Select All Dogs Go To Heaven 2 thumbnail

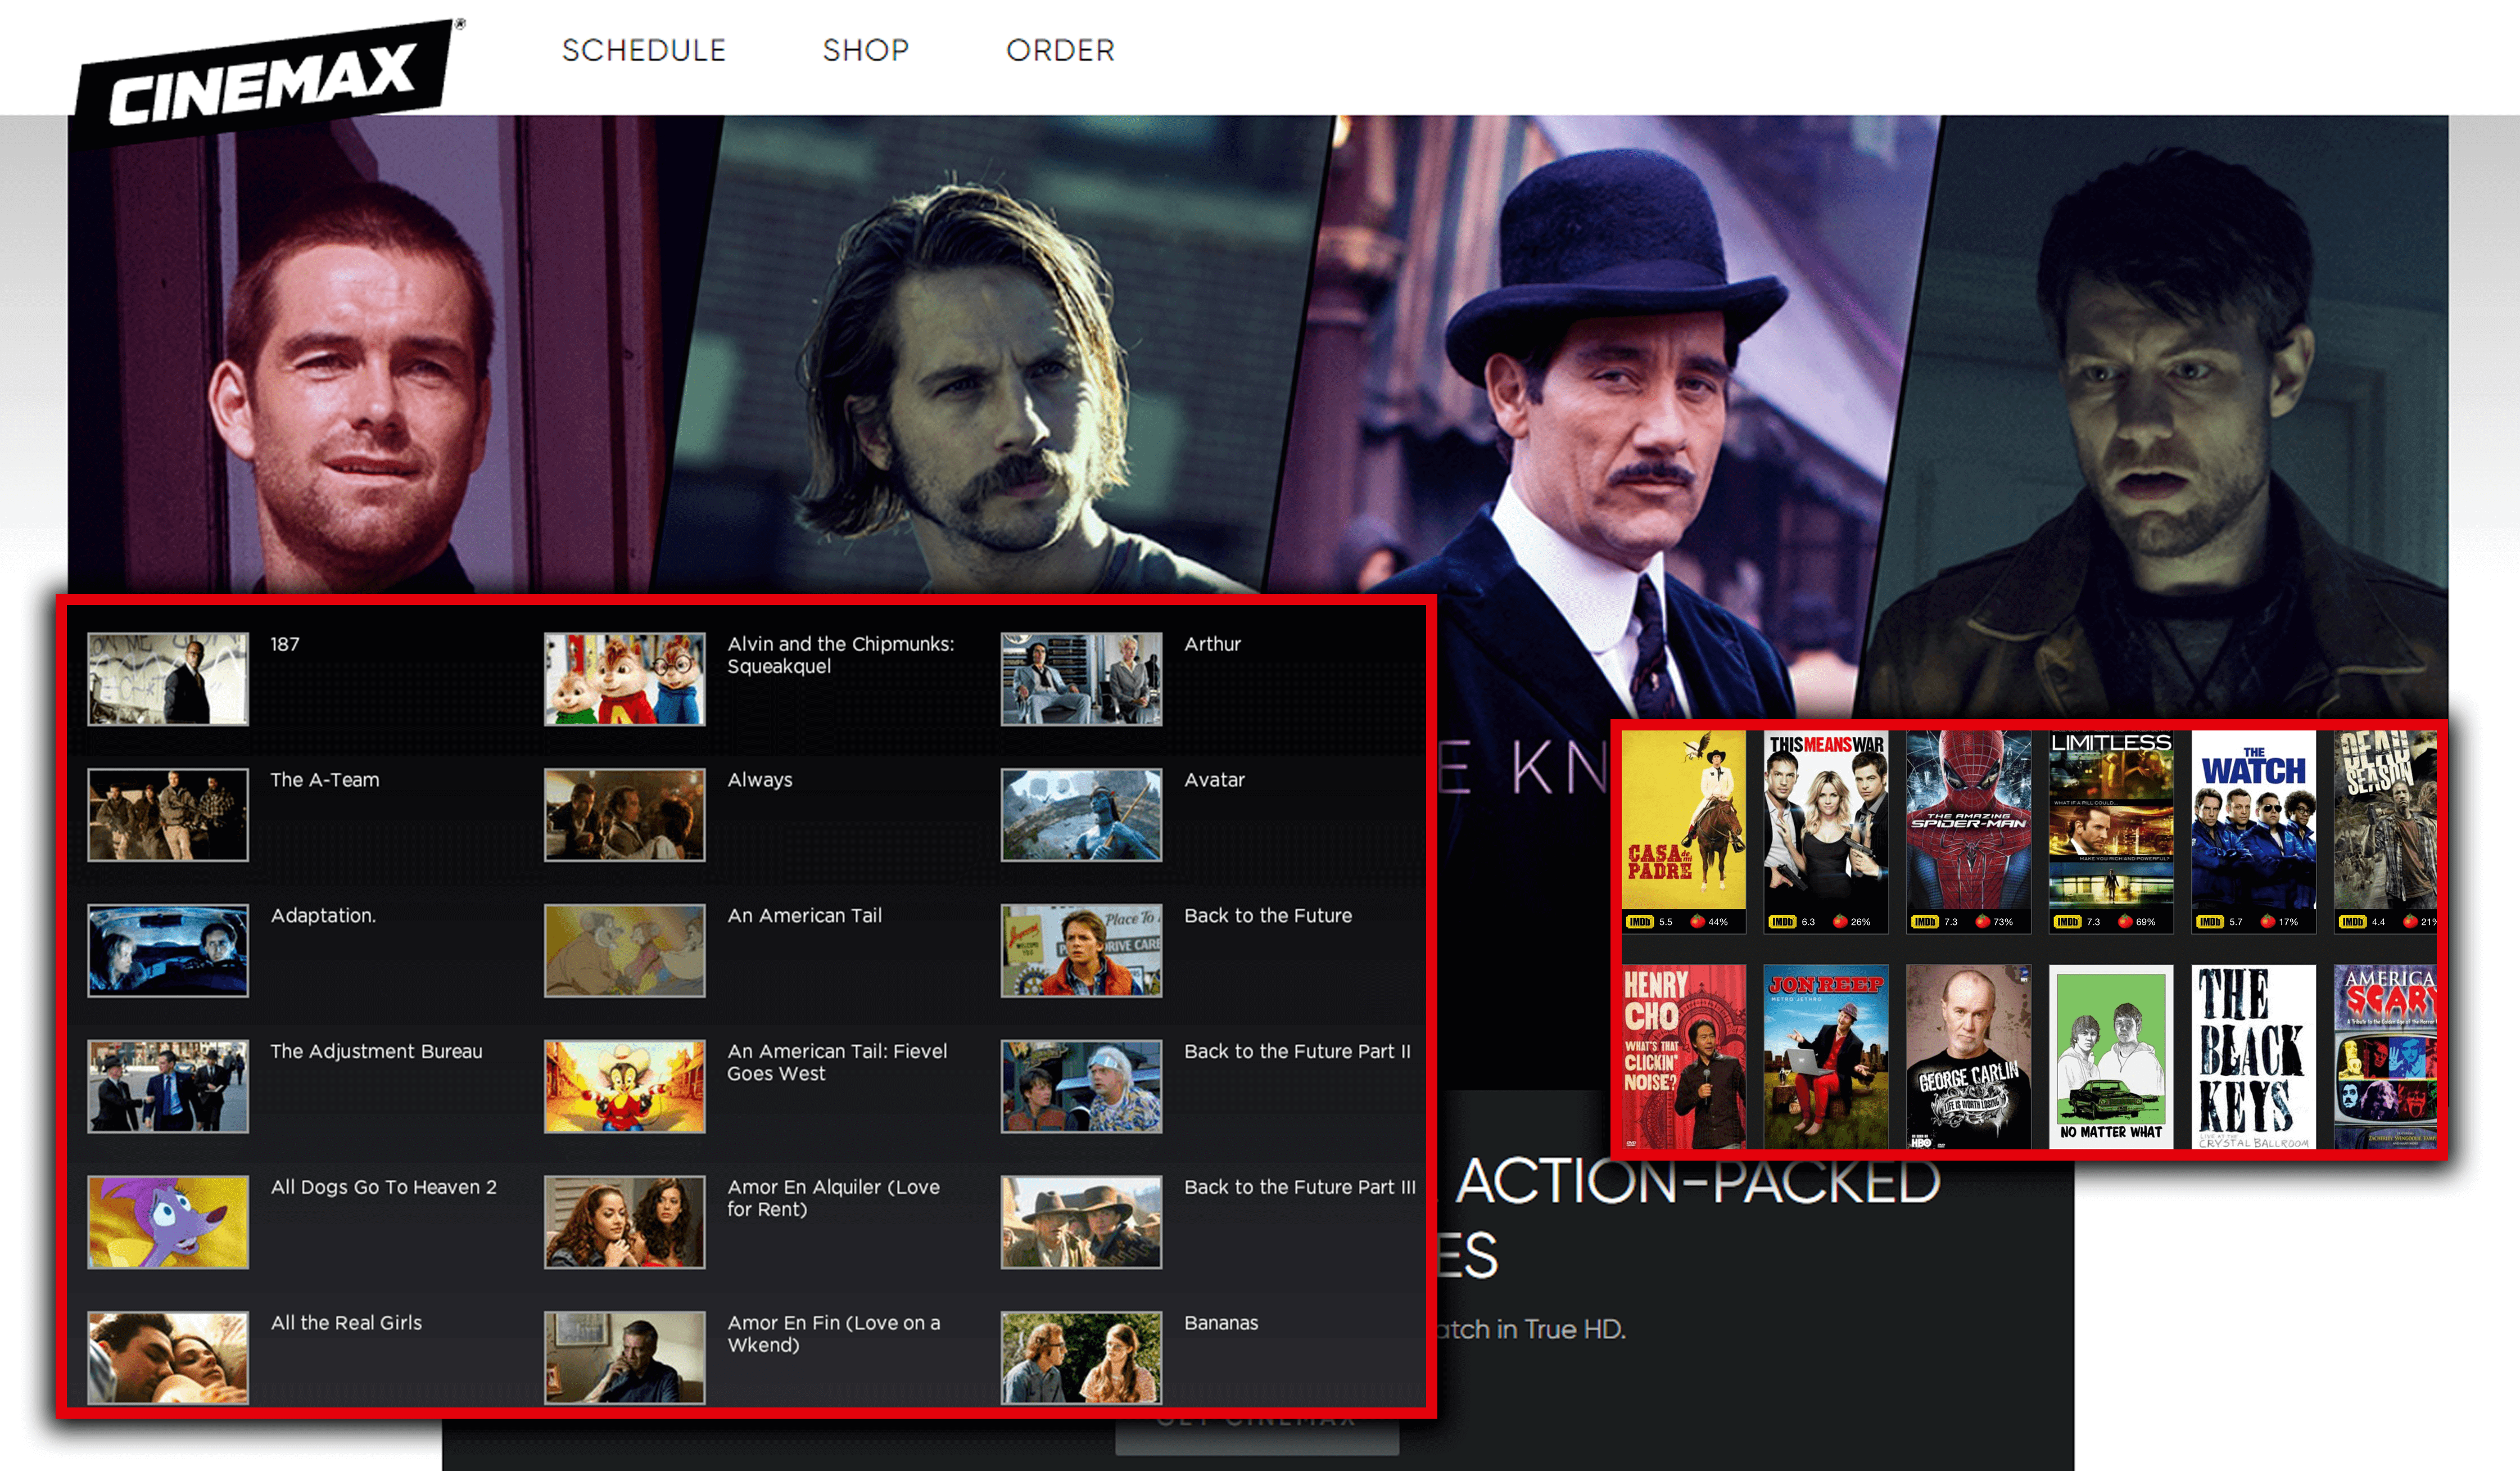point(168,1222)
